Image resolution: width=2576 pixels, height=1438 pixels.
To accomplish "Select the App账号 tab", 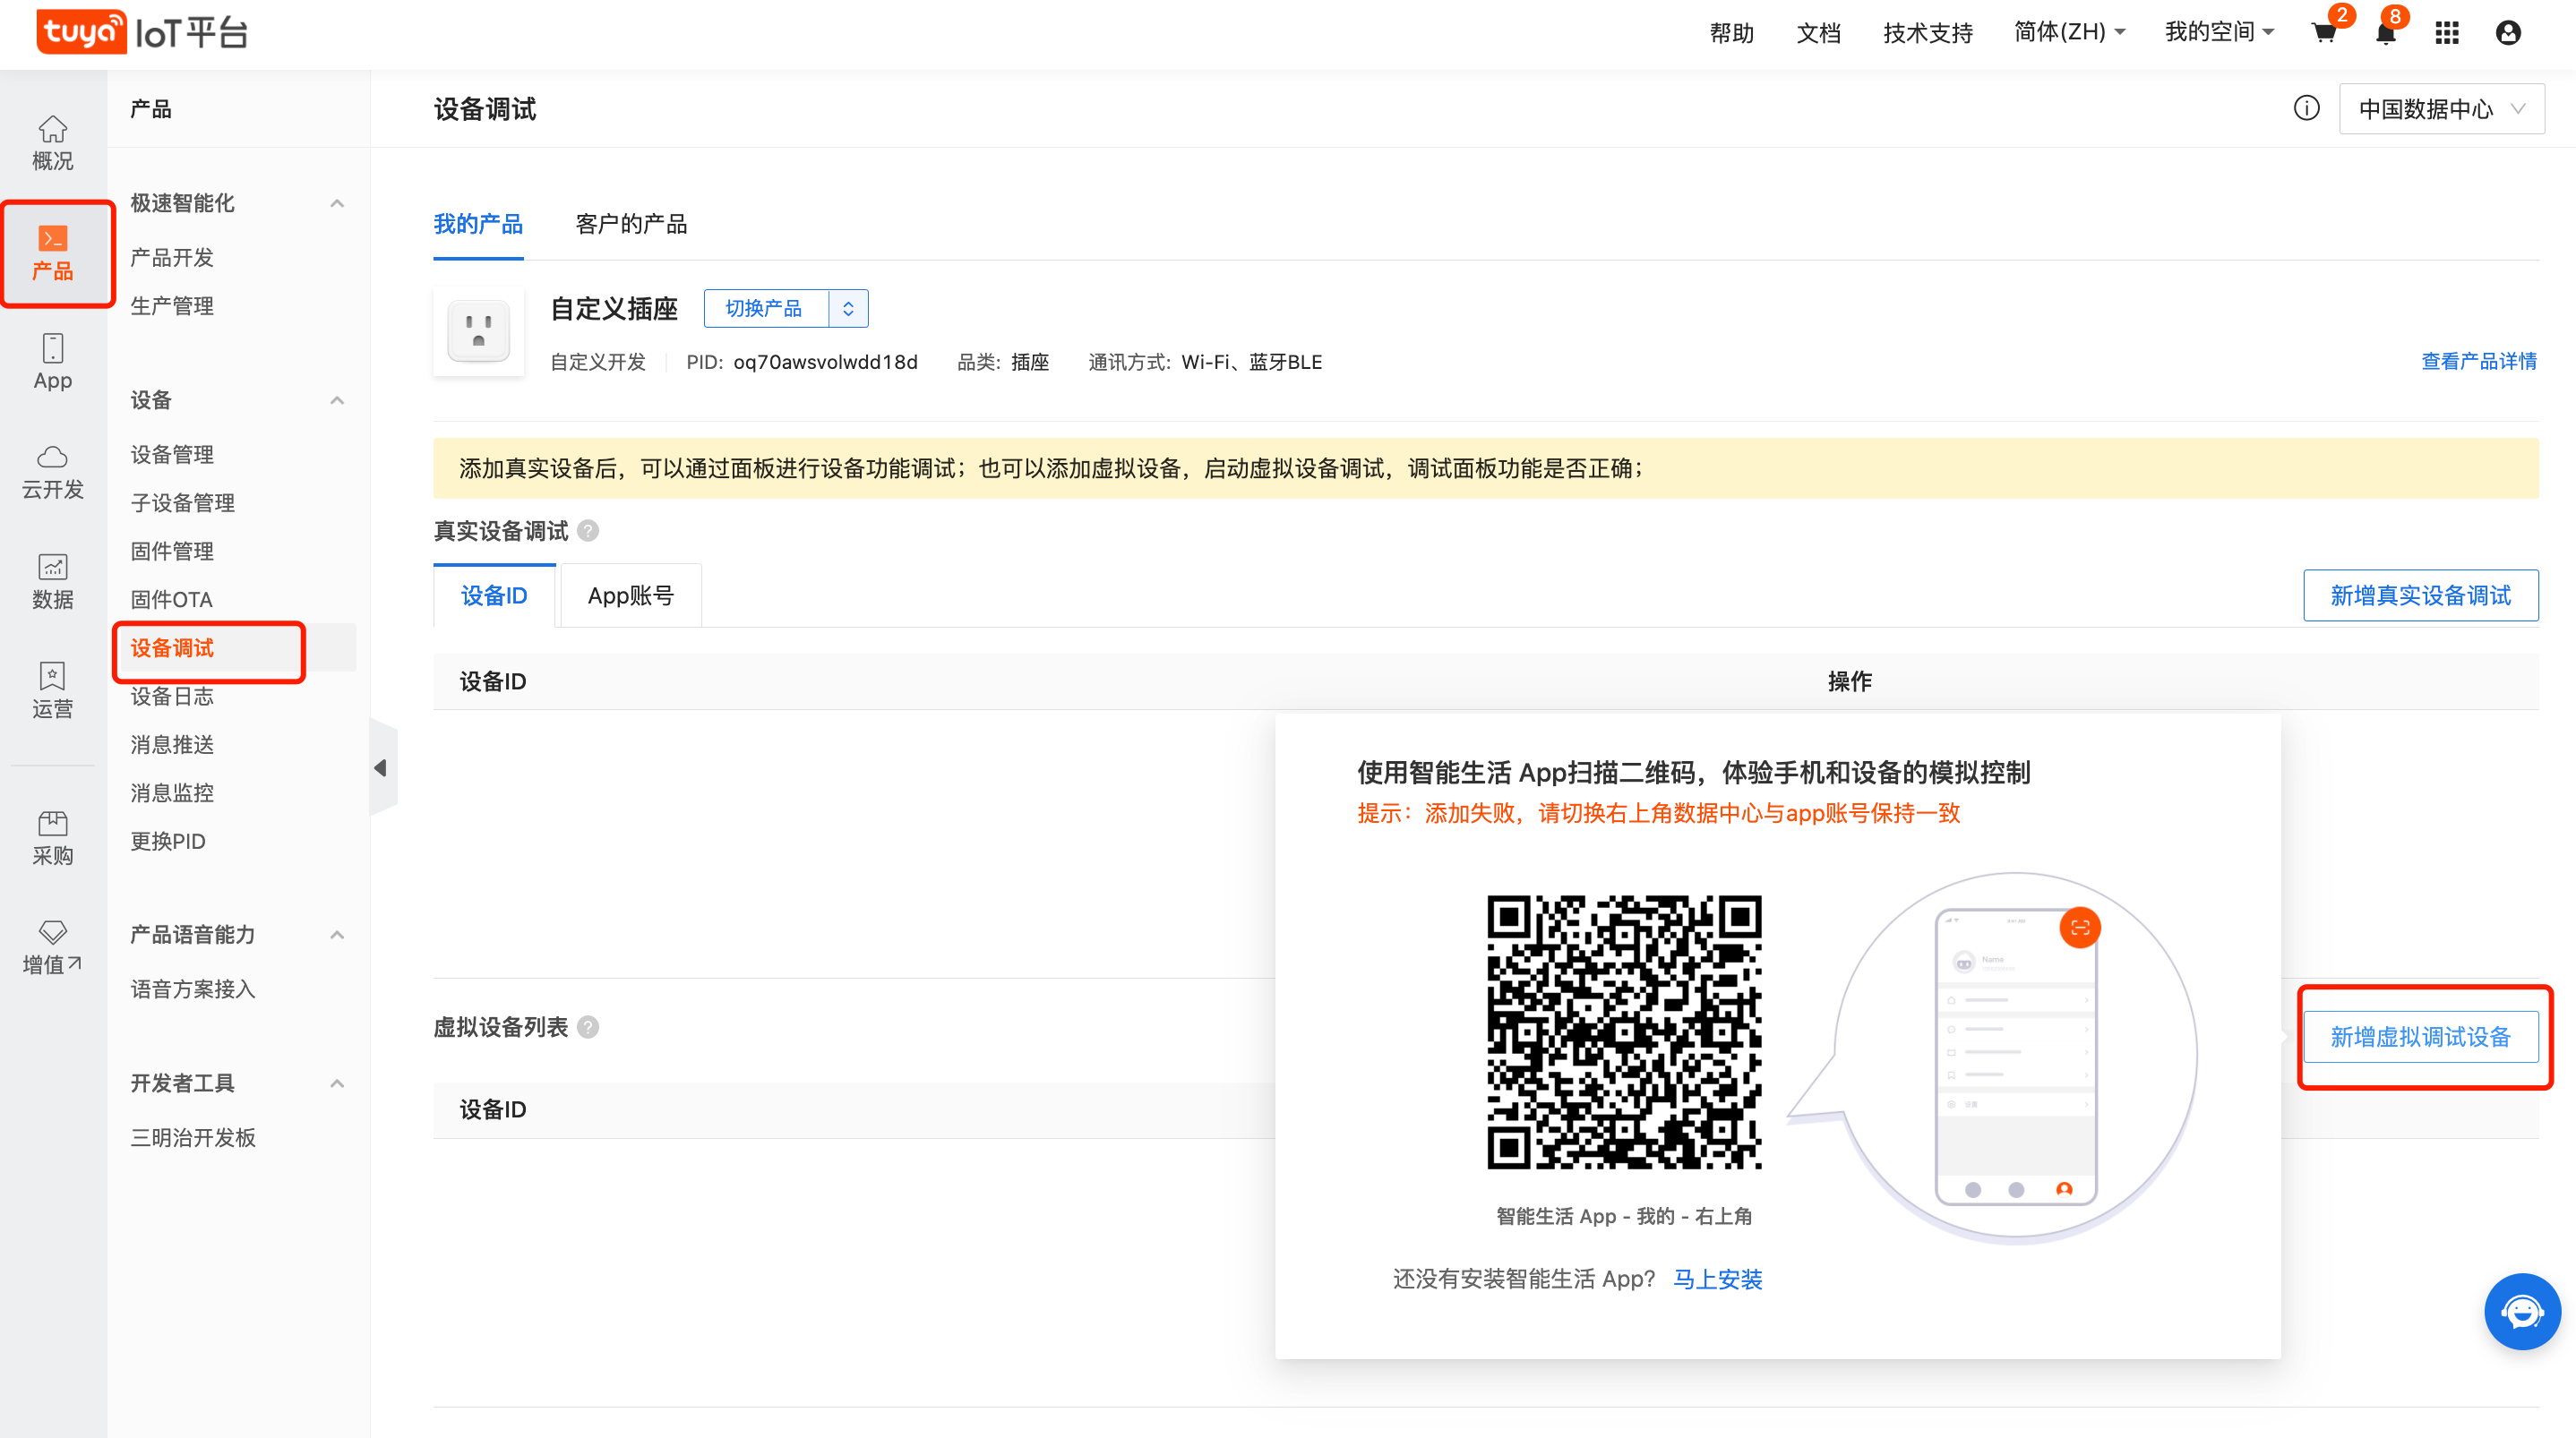I will 630,596.
